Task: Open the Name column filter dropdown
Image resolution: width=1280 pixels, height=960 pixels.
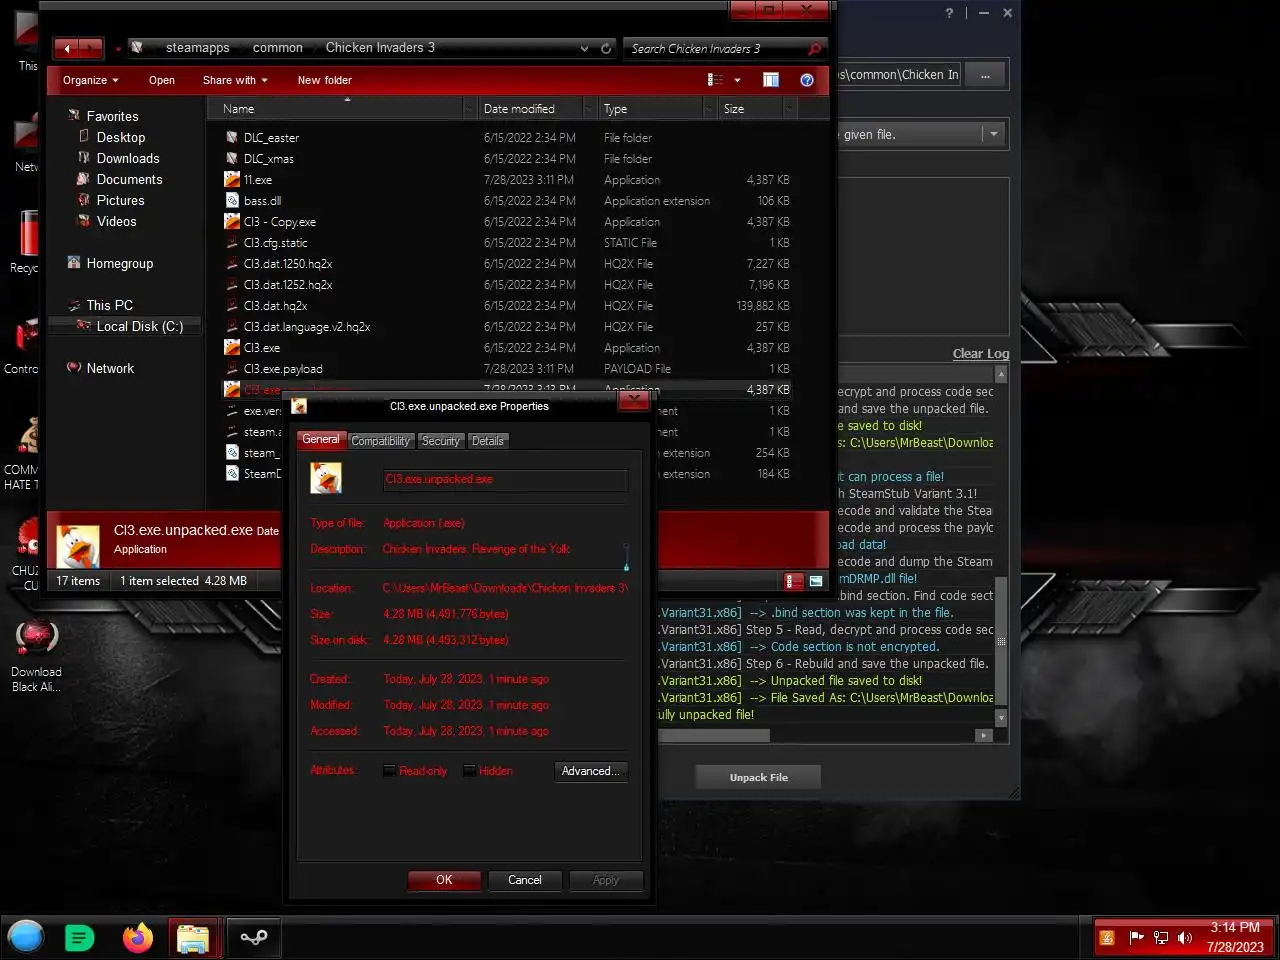Action: tap(469, 108)
